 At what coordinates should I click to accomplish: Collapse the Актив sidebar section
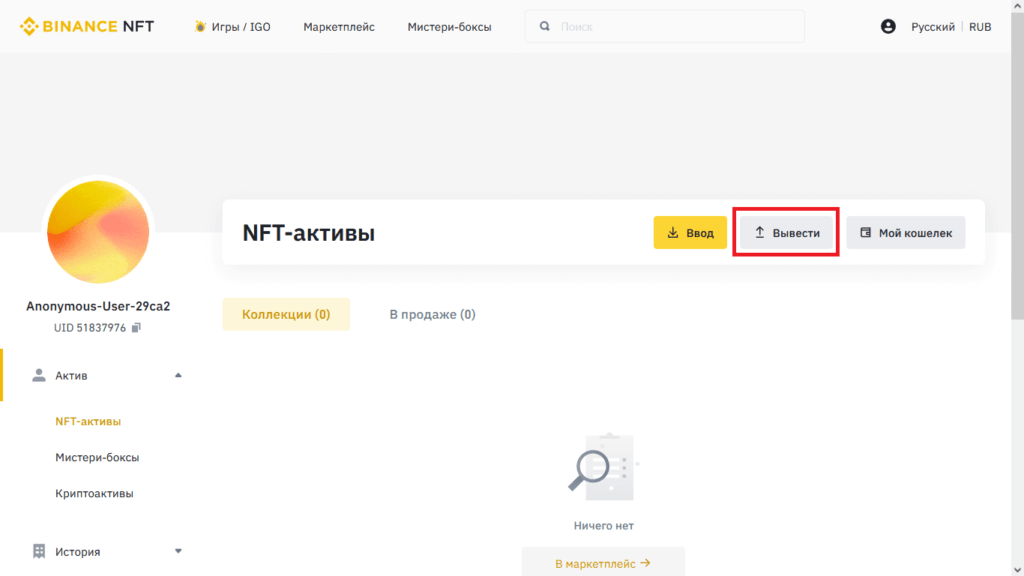(178, 376)
